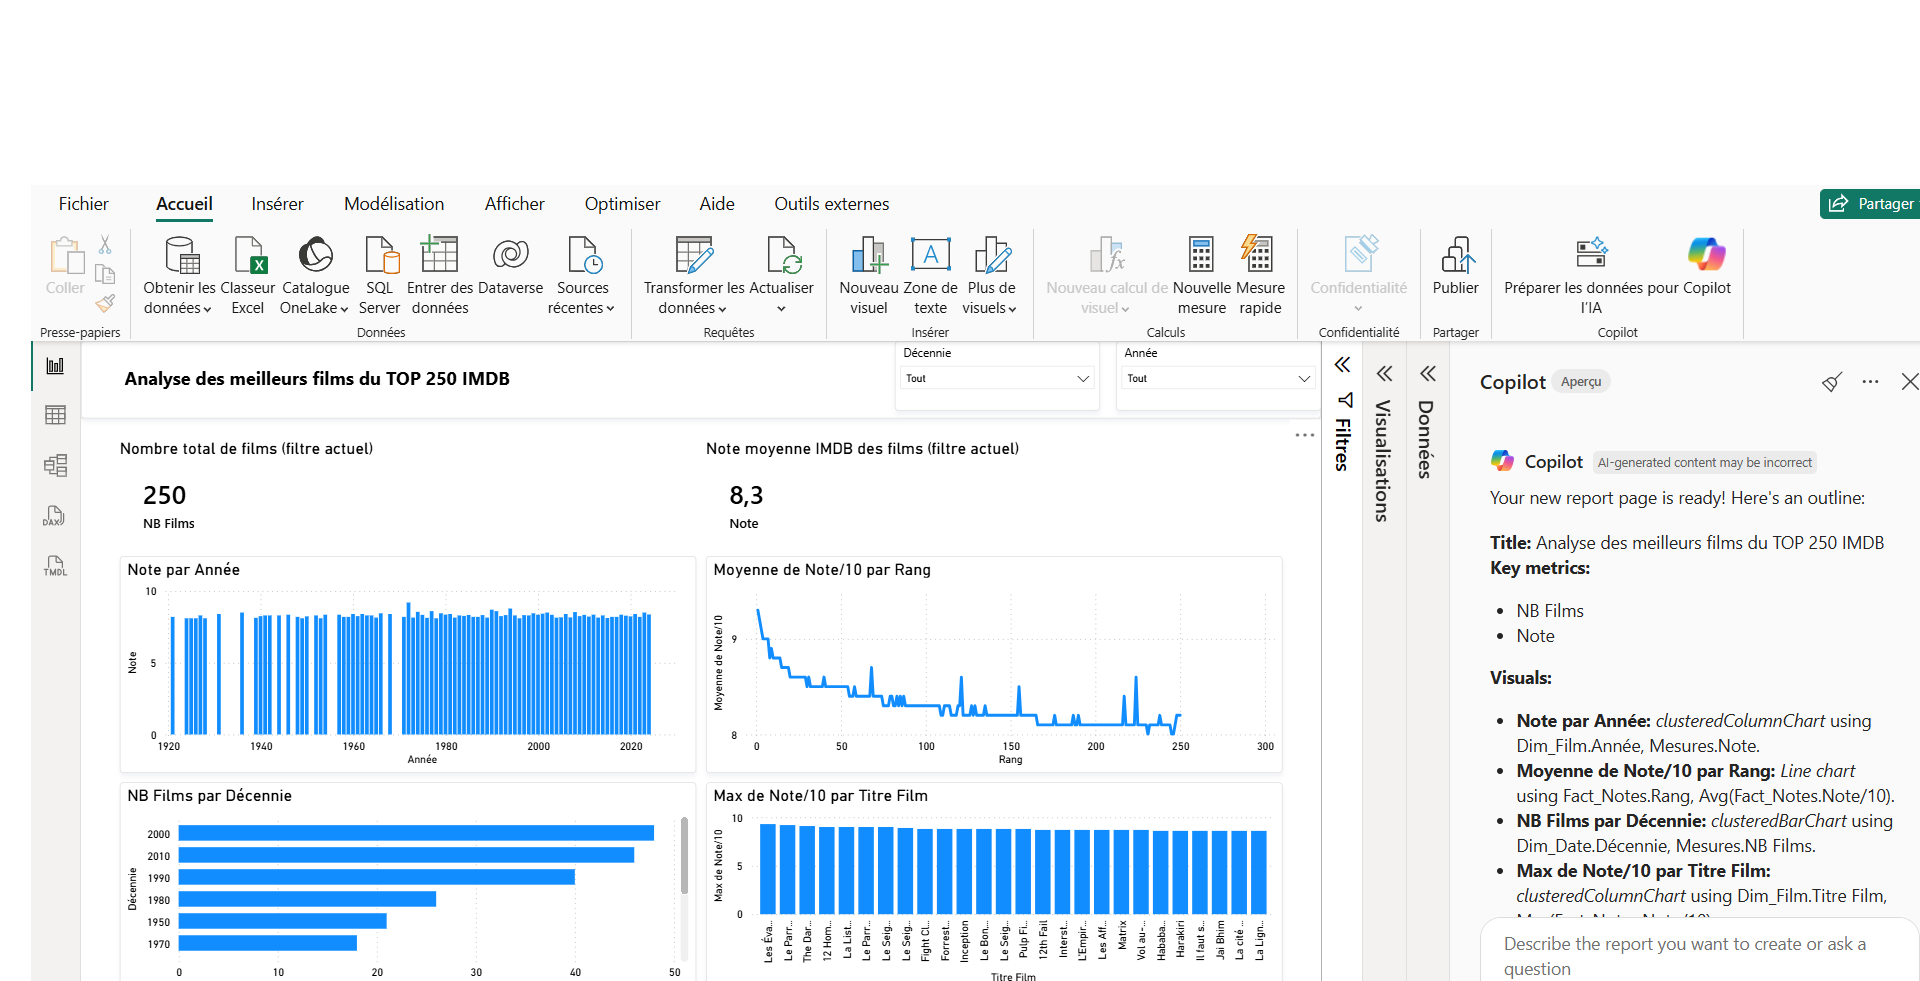Open the Fichier menu

[84, 204]
